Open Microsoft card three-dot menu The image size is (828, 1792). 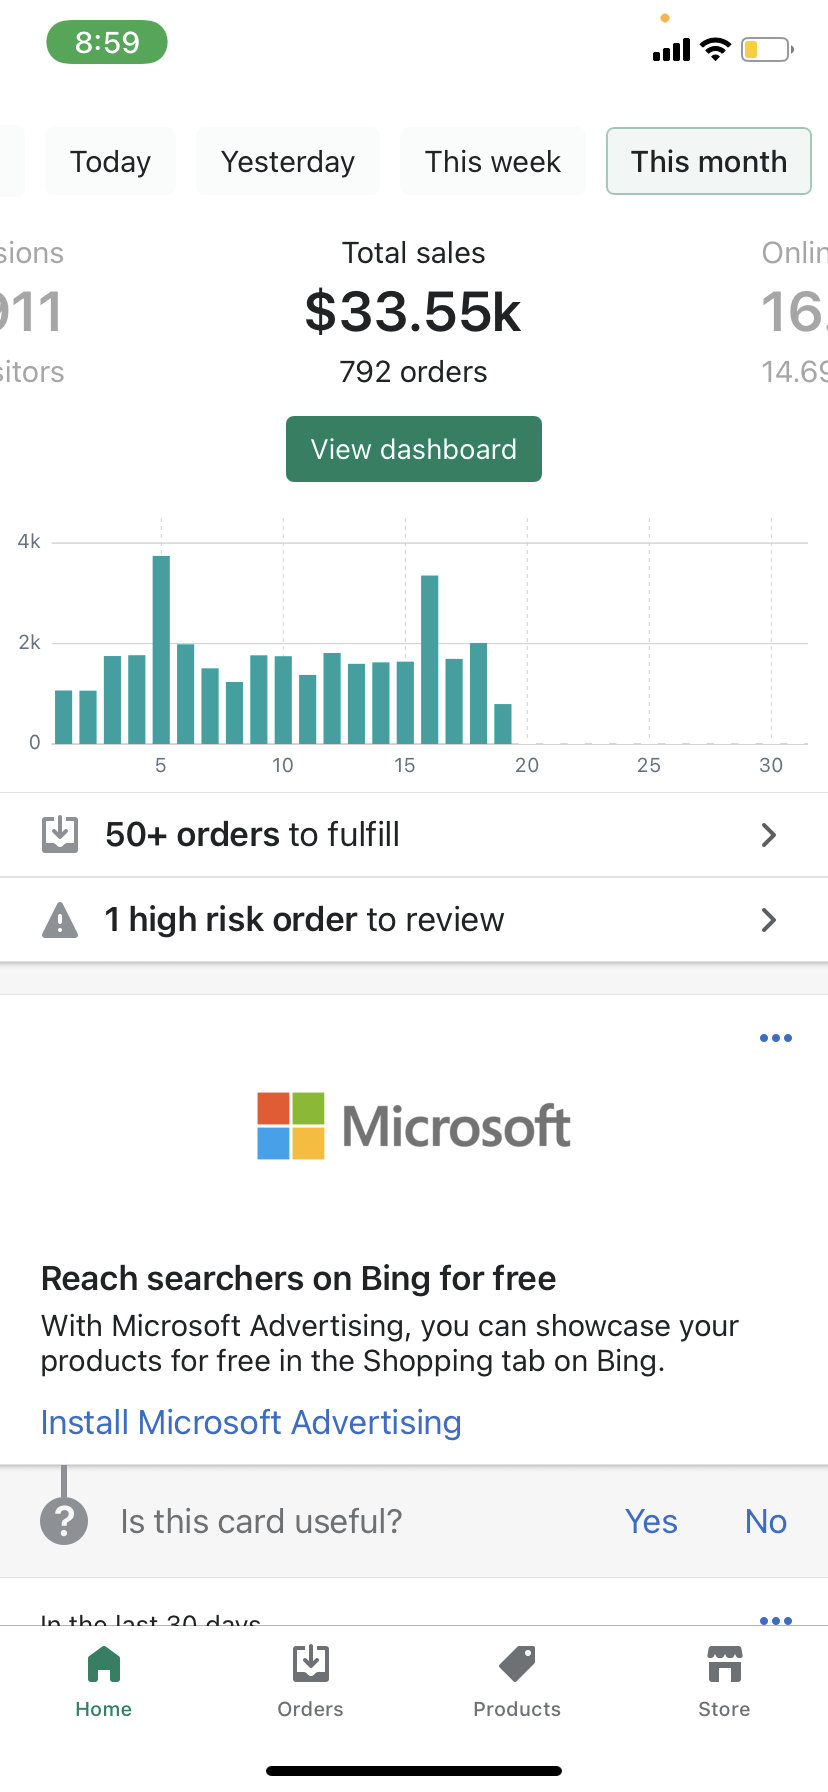pyautogui.click(x=776, y=1038)
